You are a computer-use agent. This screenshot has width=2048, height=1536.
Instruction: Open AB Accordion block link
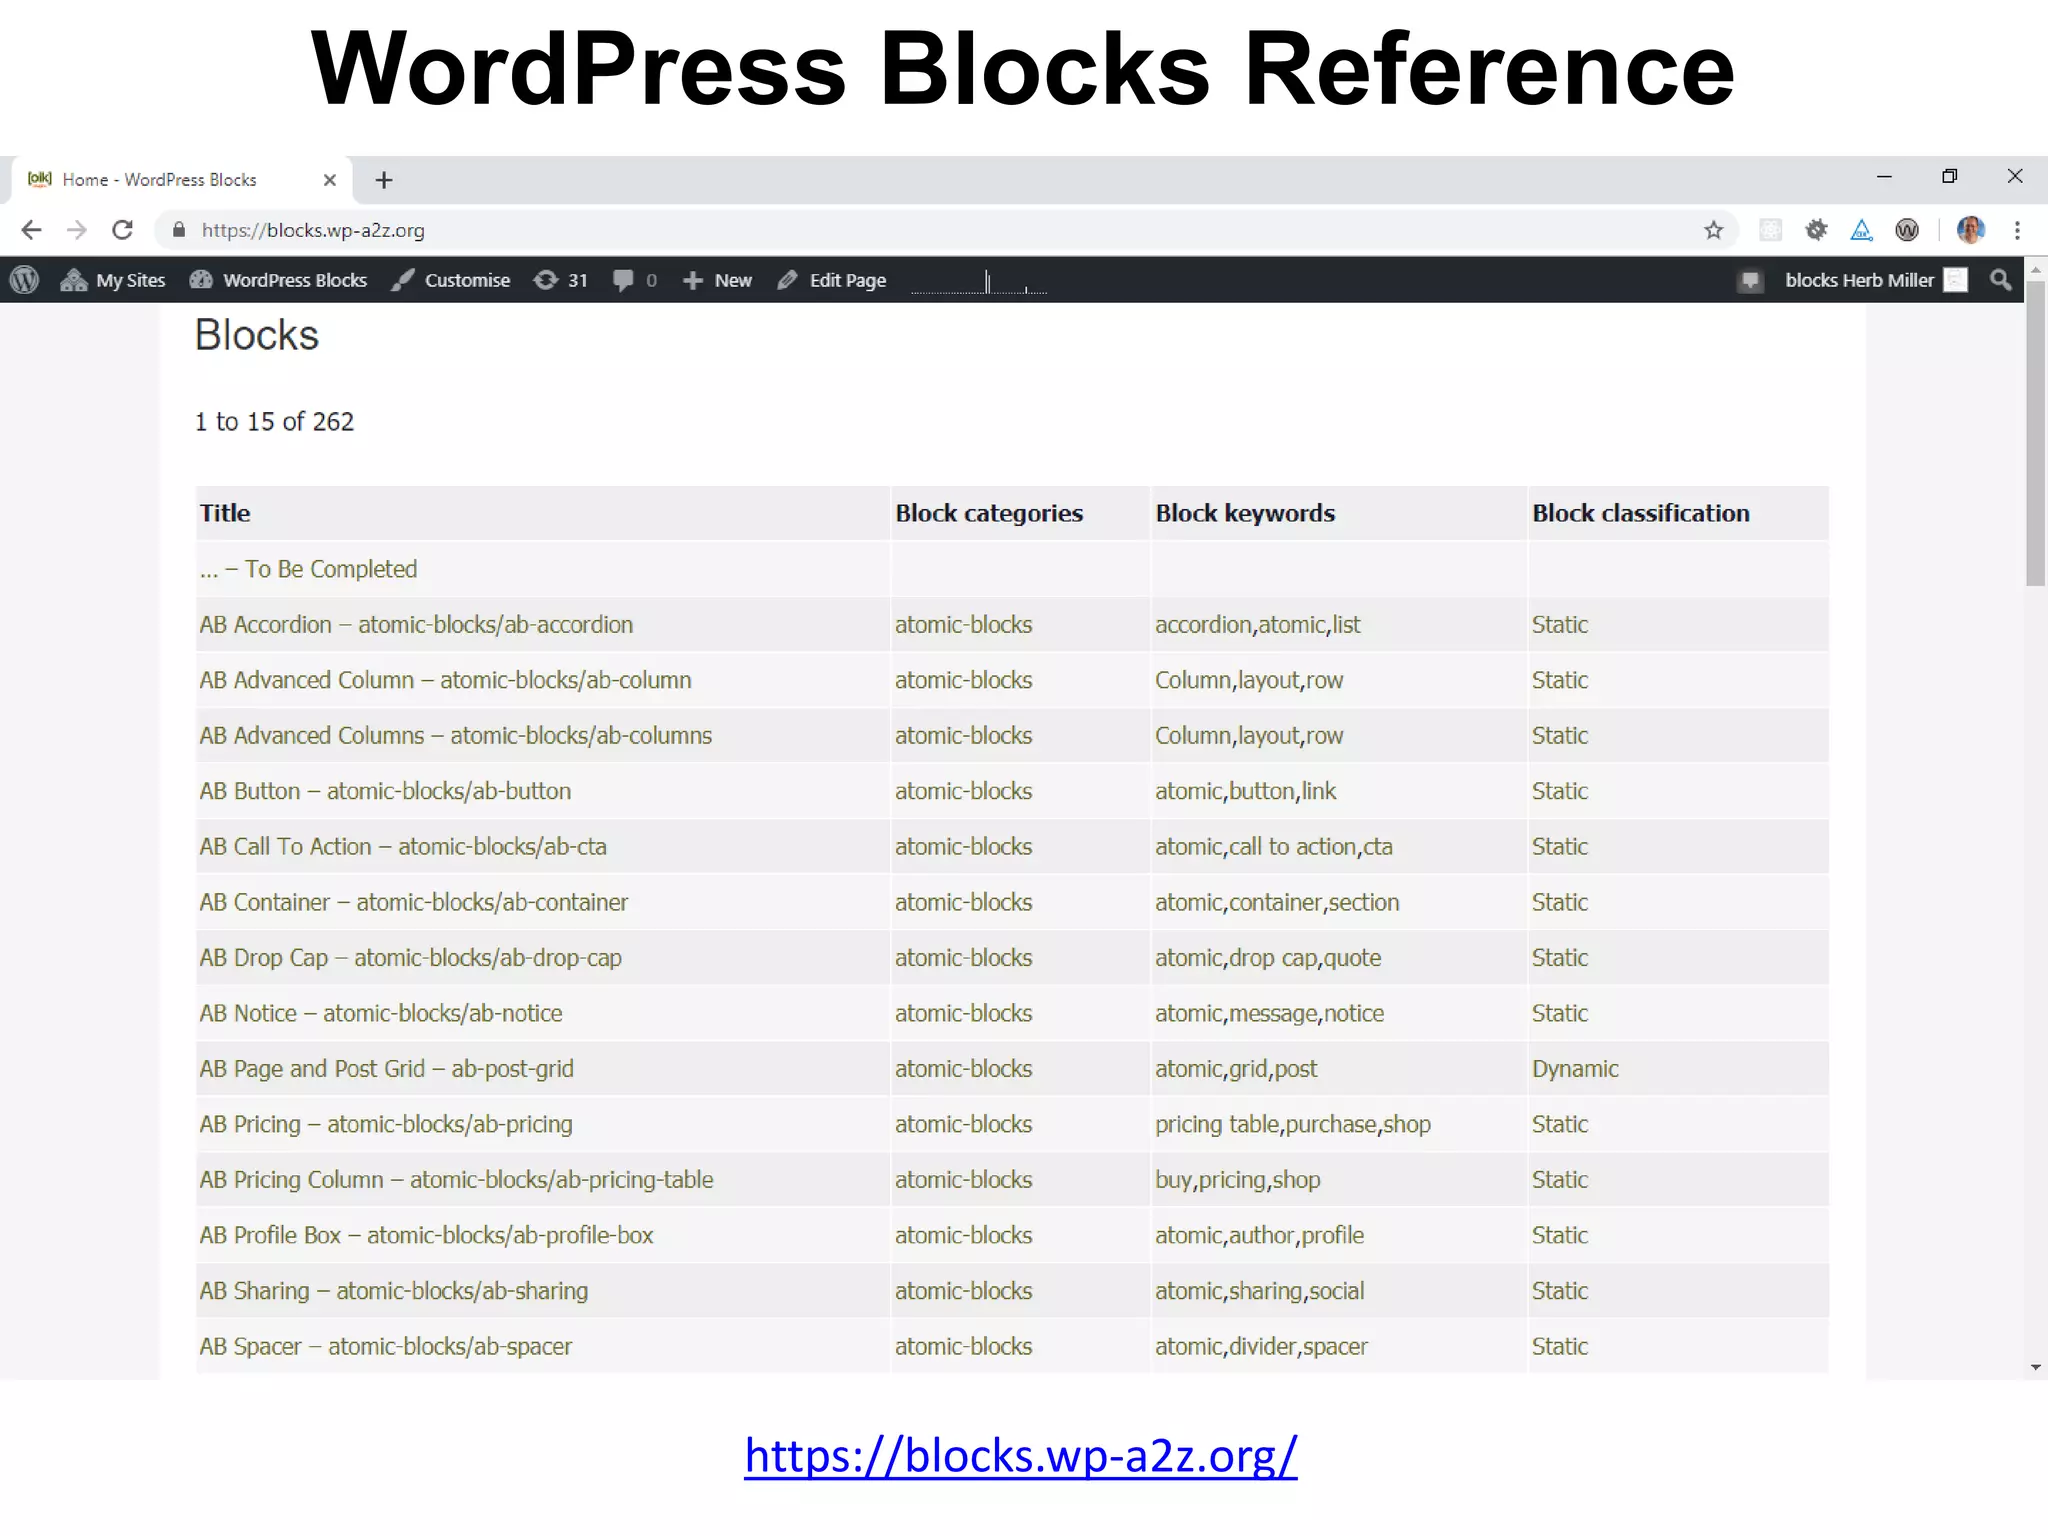[x=416, y=625]
